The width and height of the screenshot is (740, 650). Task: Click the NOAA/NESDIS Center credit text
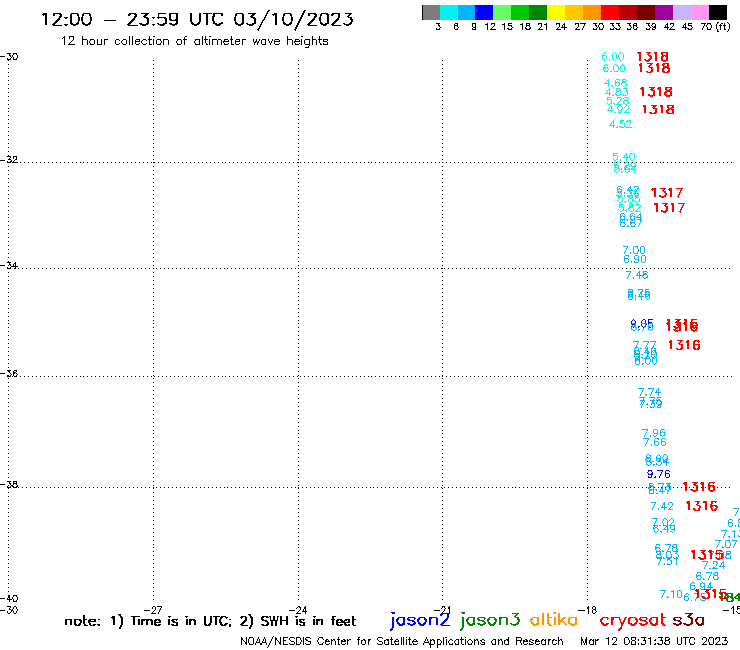(x=402, y=641)
